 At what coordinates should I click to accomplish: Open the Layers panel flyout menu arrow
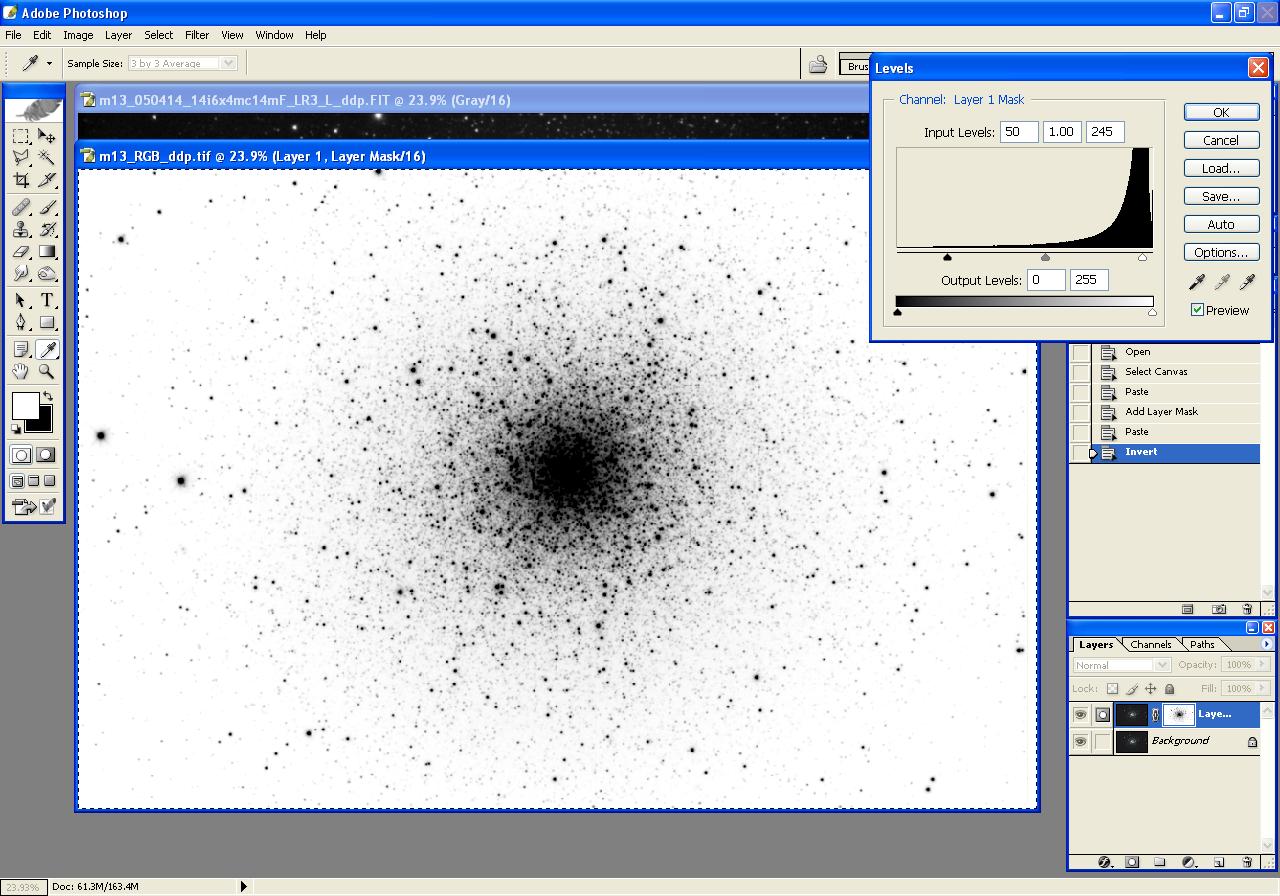point(1267,644)
